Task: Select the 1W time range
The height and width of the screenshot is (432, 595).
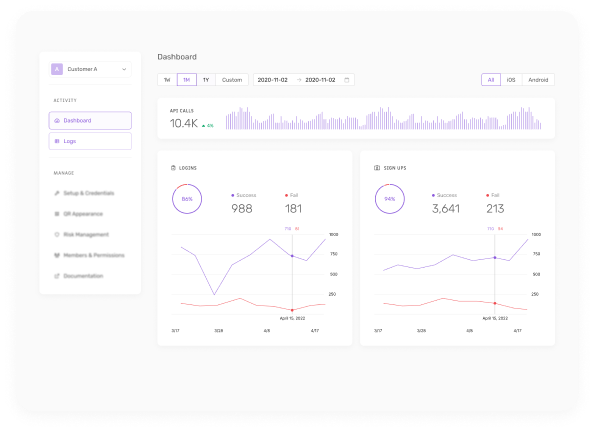Action: tap(167, 80)
